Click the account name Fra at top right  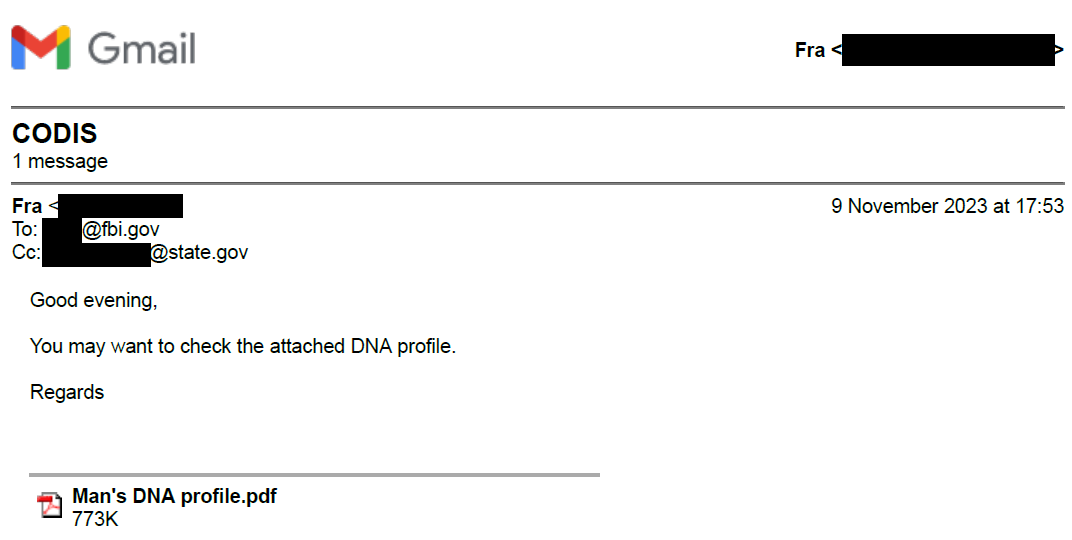coord(809,50)
